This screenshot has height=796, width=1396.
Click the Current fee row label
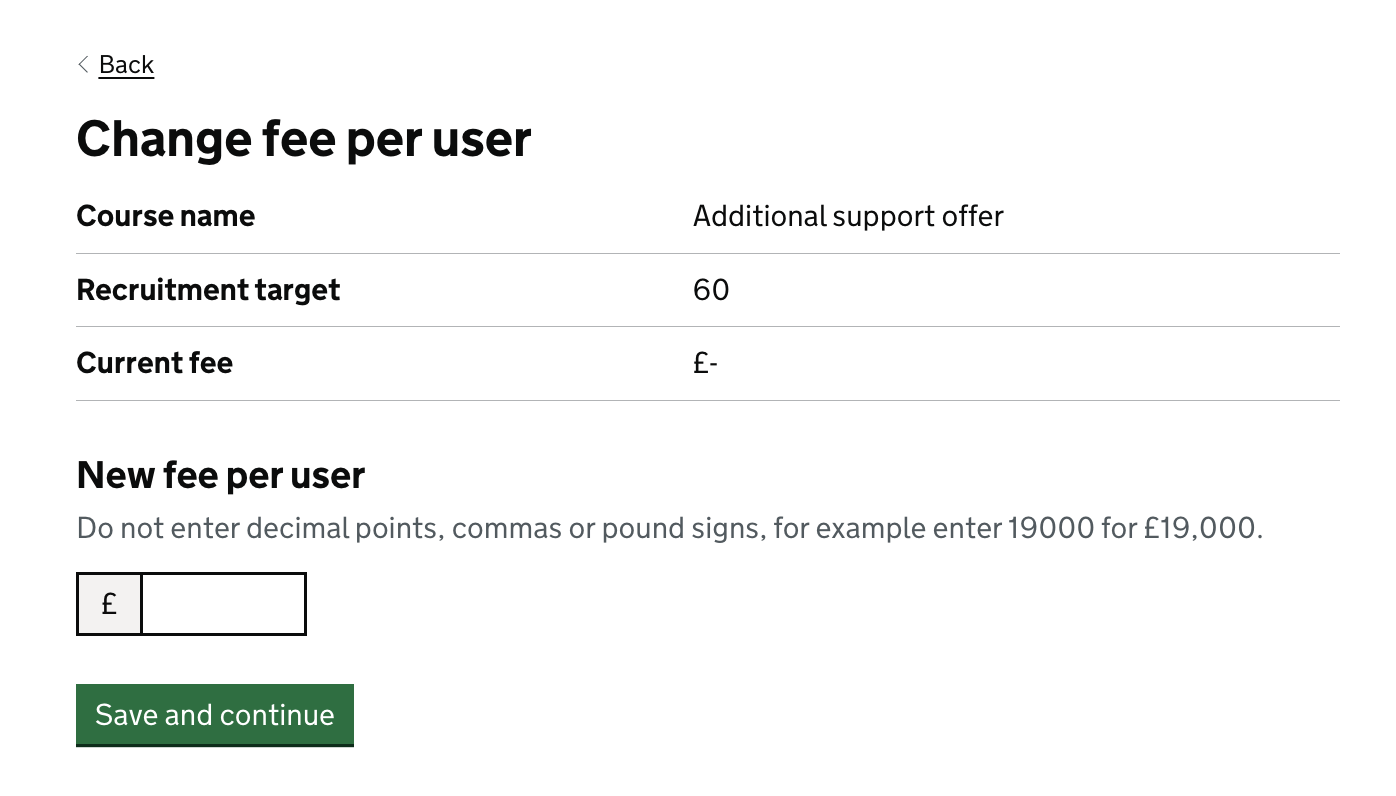[154, 362]
